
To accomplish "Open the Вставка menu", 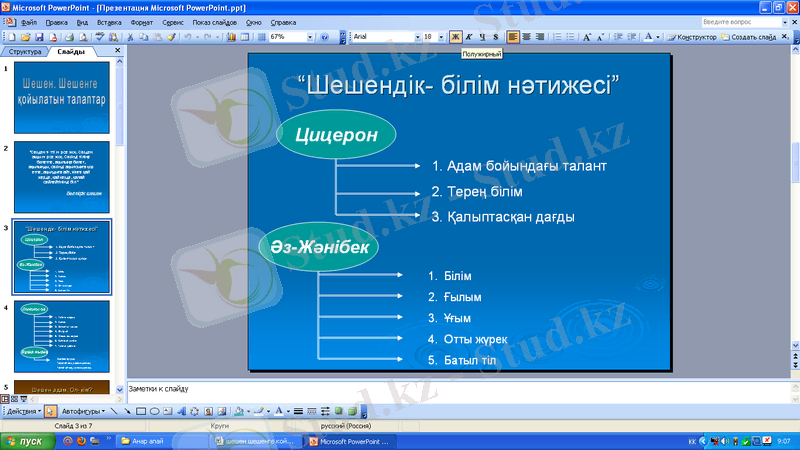I will click(x=109, y=20).
